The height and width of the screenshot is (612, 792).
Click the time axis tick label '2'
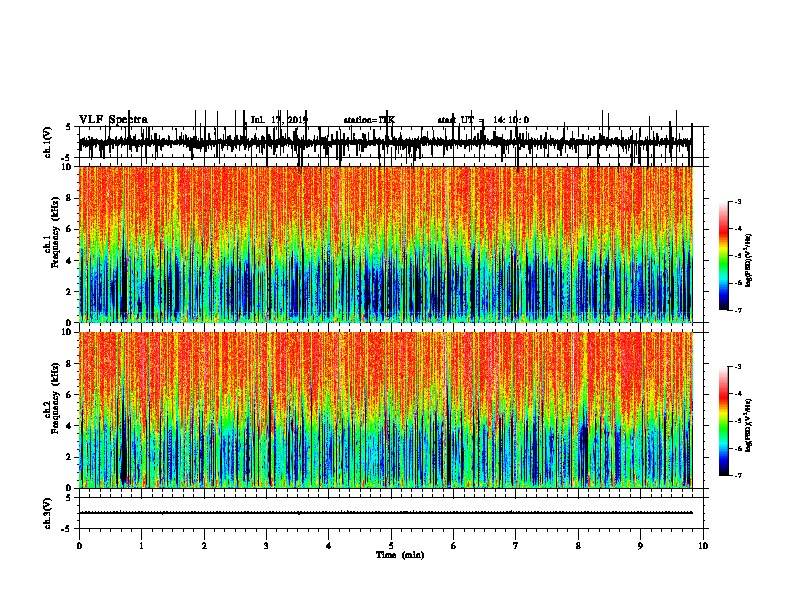pos(204,546)
